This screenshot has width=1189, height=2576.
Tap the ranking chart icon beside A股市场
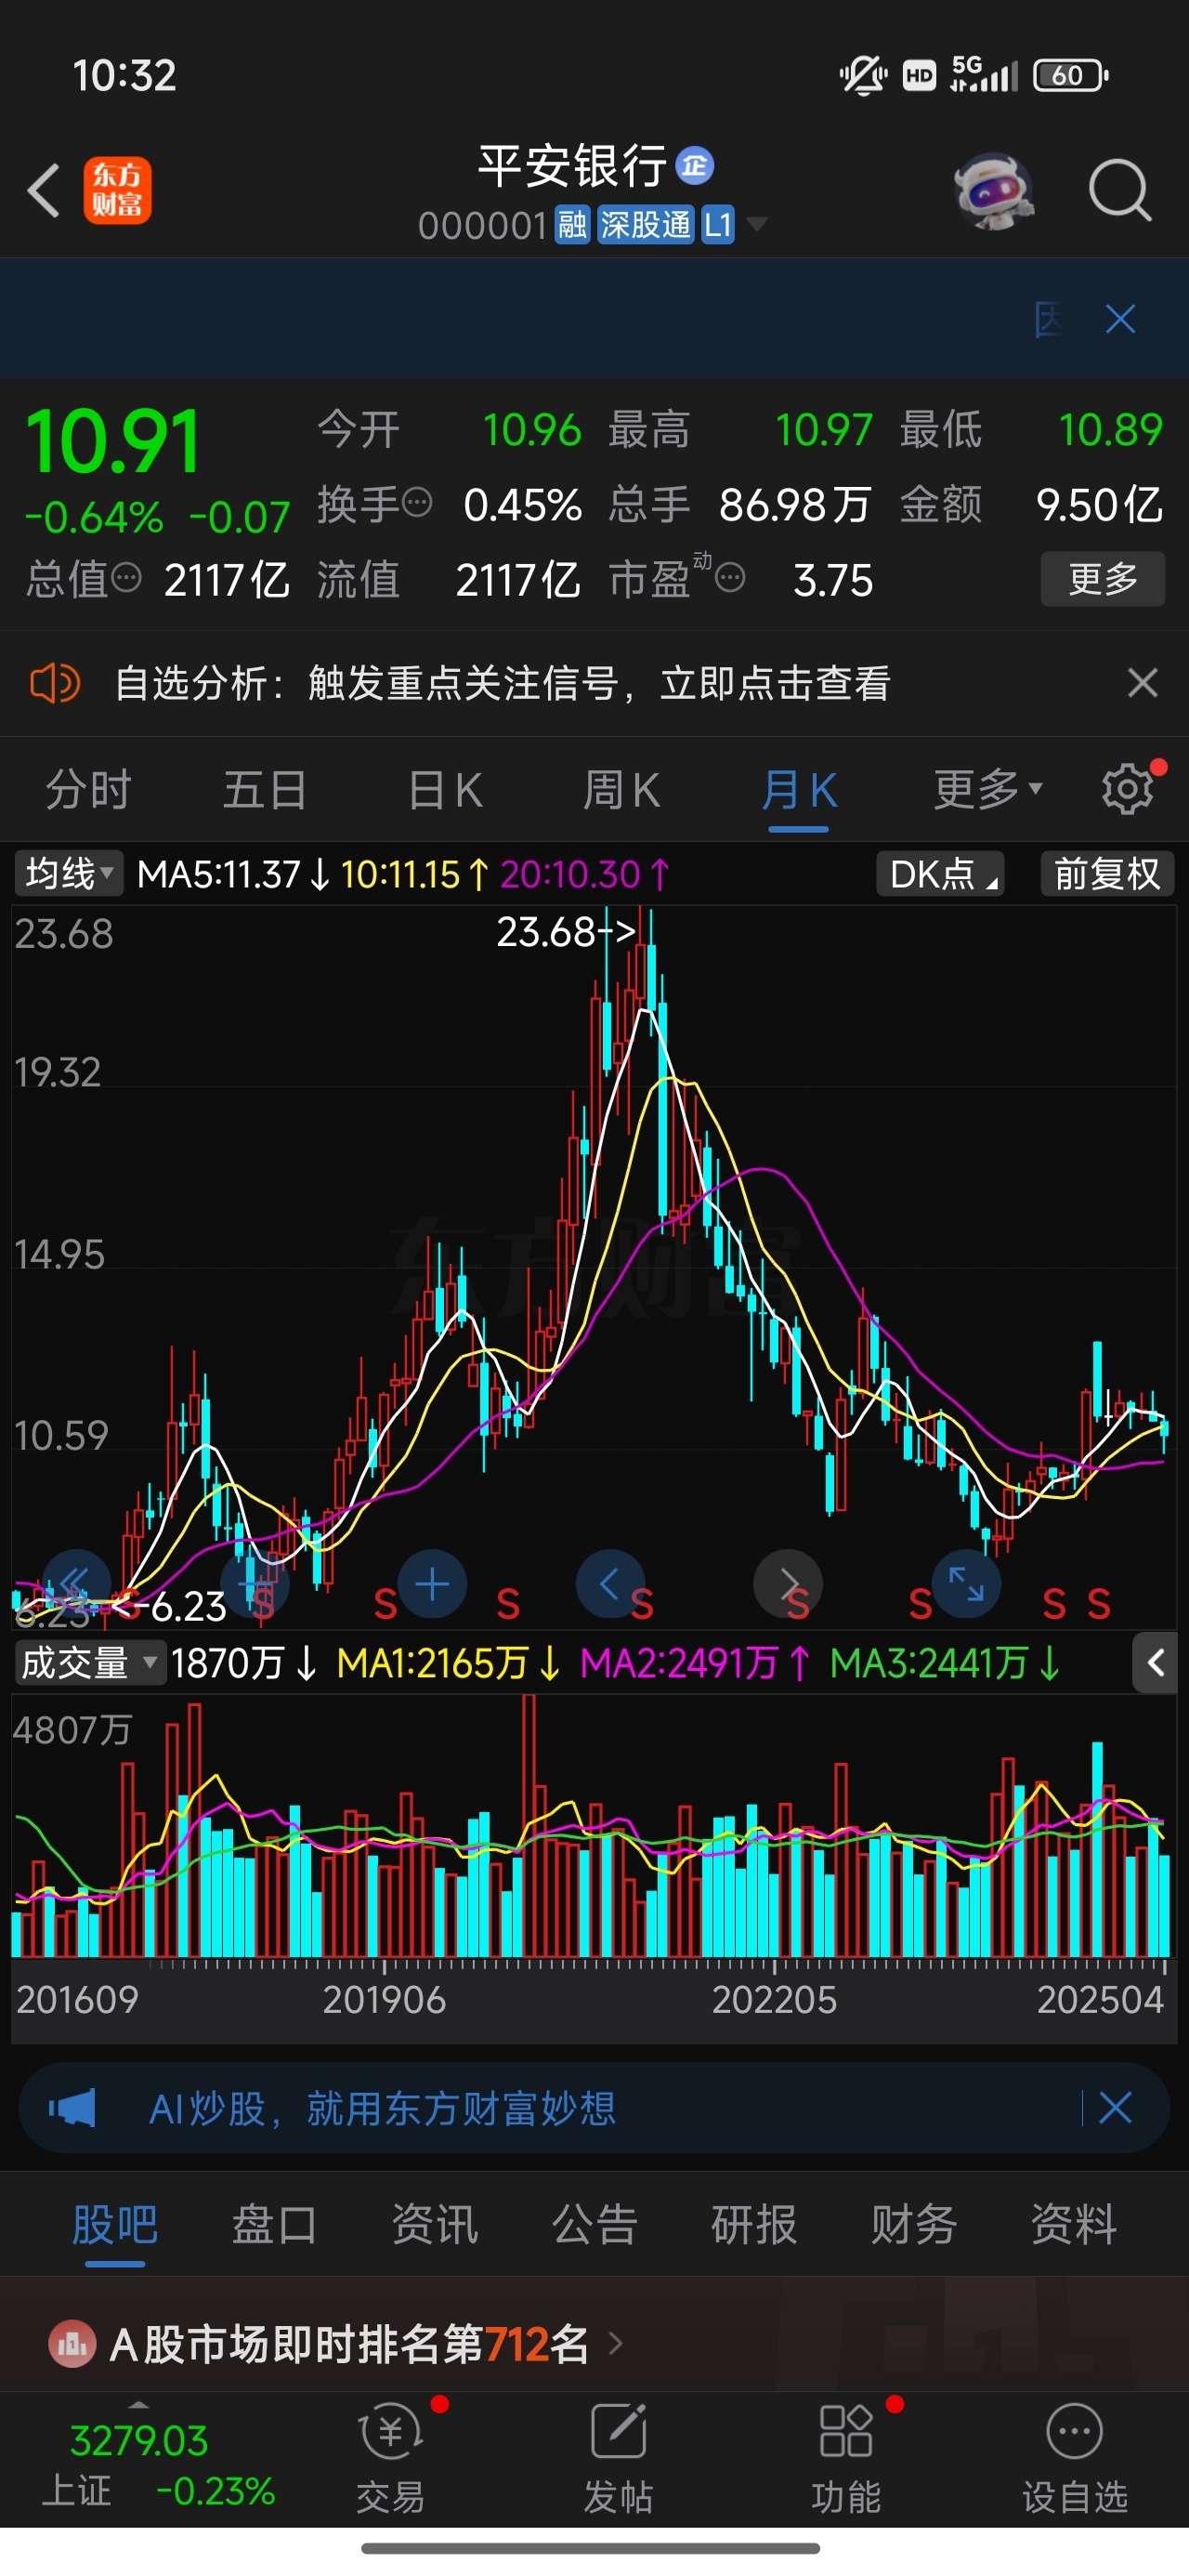(72, 2343)
